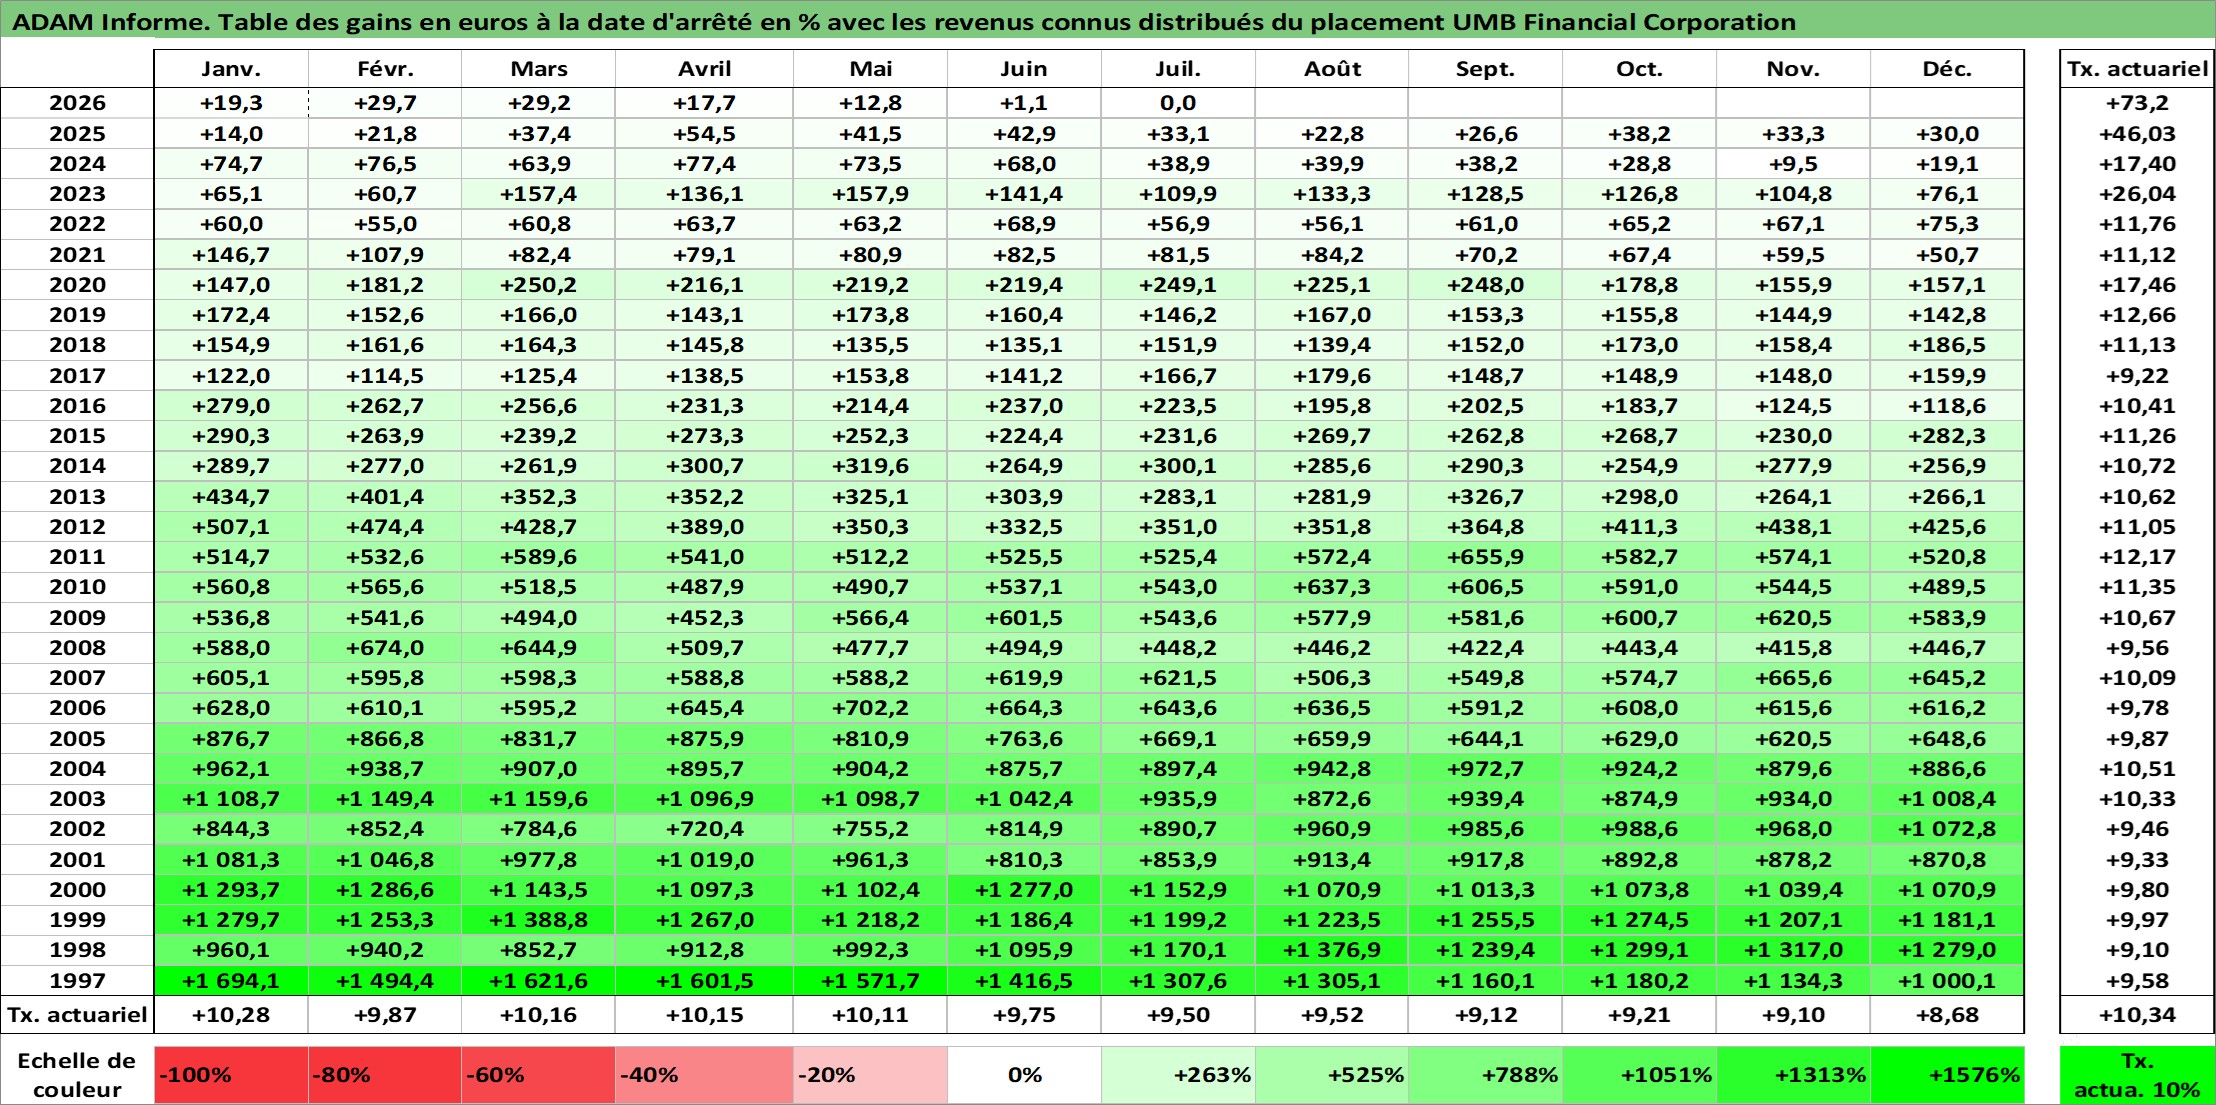This screenshot has width=2216, height=1105.
Task: Select the Juil. column header
Action: coord(1178,69)
